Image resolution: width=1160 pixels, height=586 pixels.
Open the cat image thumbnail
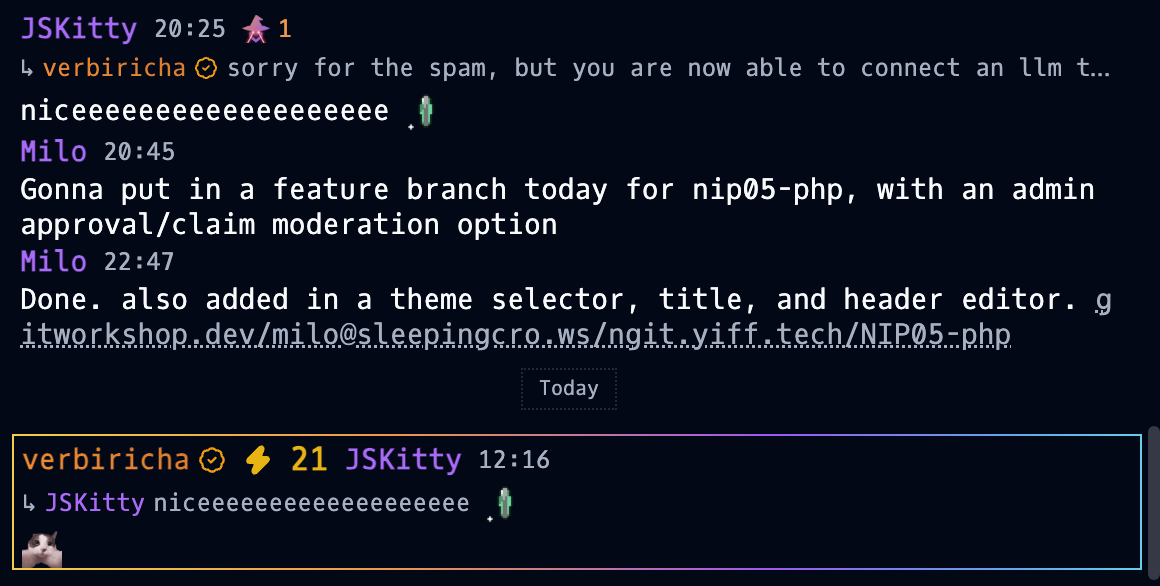pyautogui.click(x=41, y=549)
